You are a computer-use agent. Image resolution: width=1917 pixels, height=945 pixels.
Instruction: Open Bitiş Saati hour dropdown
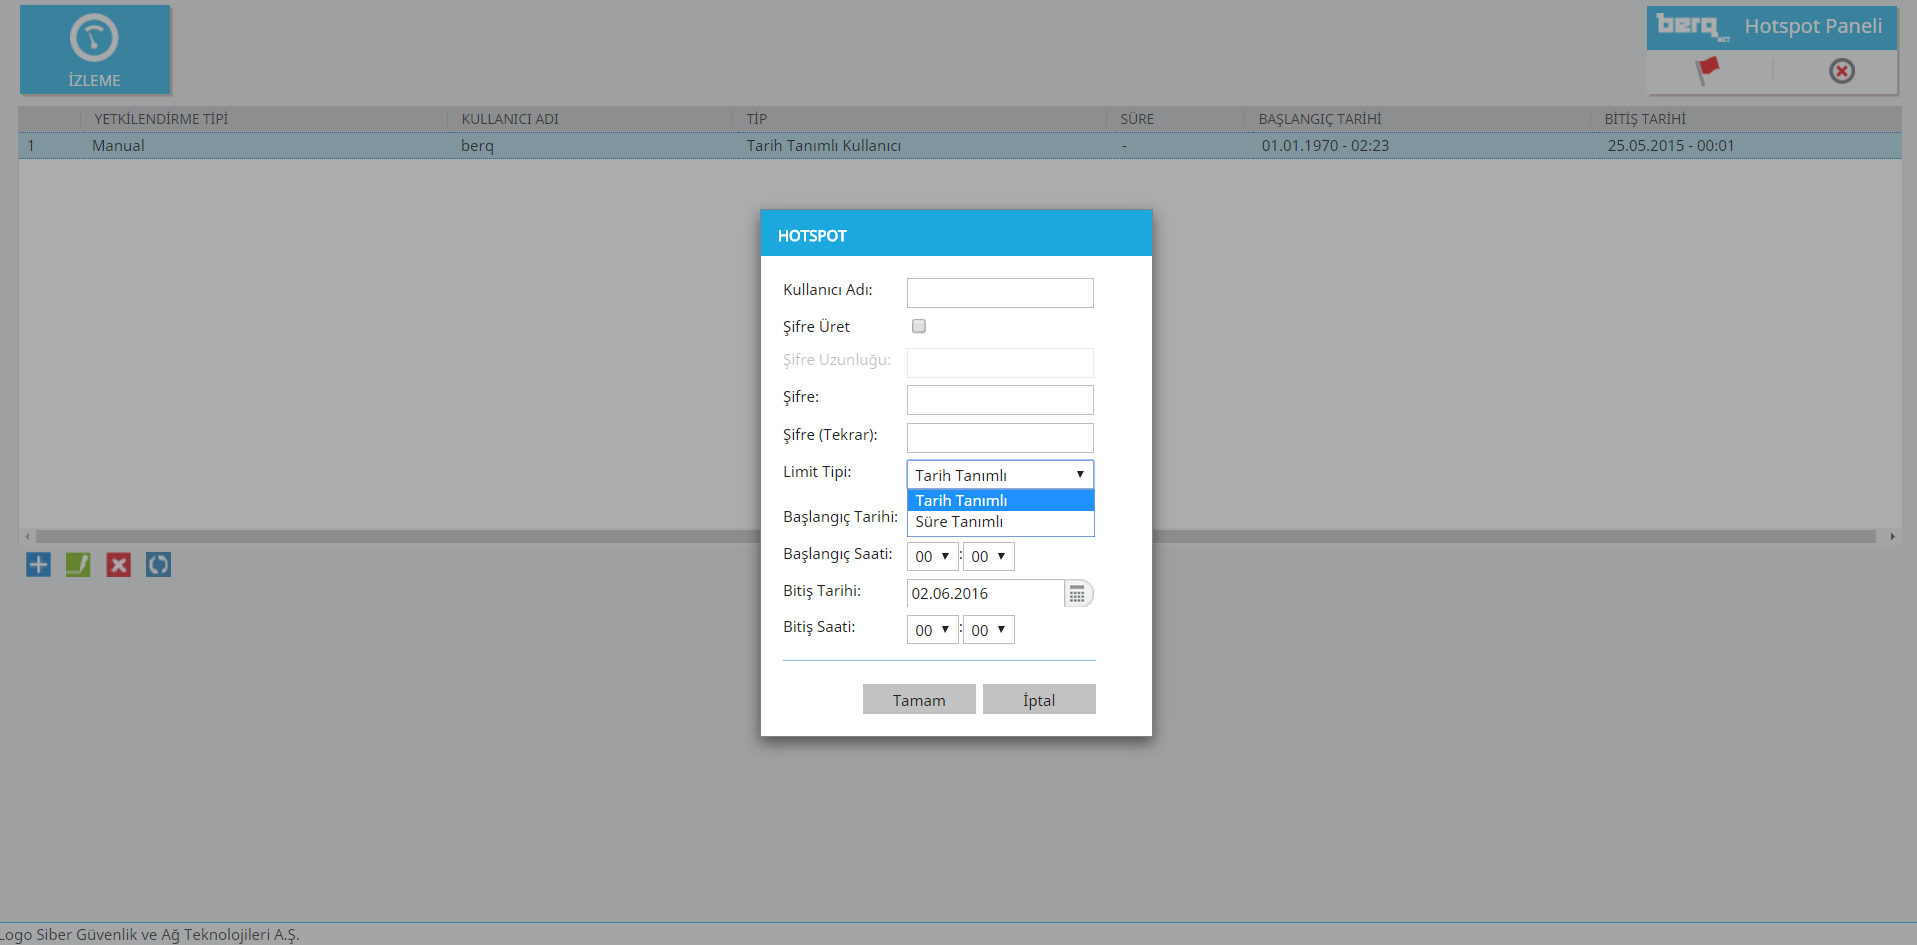click(x=932, y=630)
